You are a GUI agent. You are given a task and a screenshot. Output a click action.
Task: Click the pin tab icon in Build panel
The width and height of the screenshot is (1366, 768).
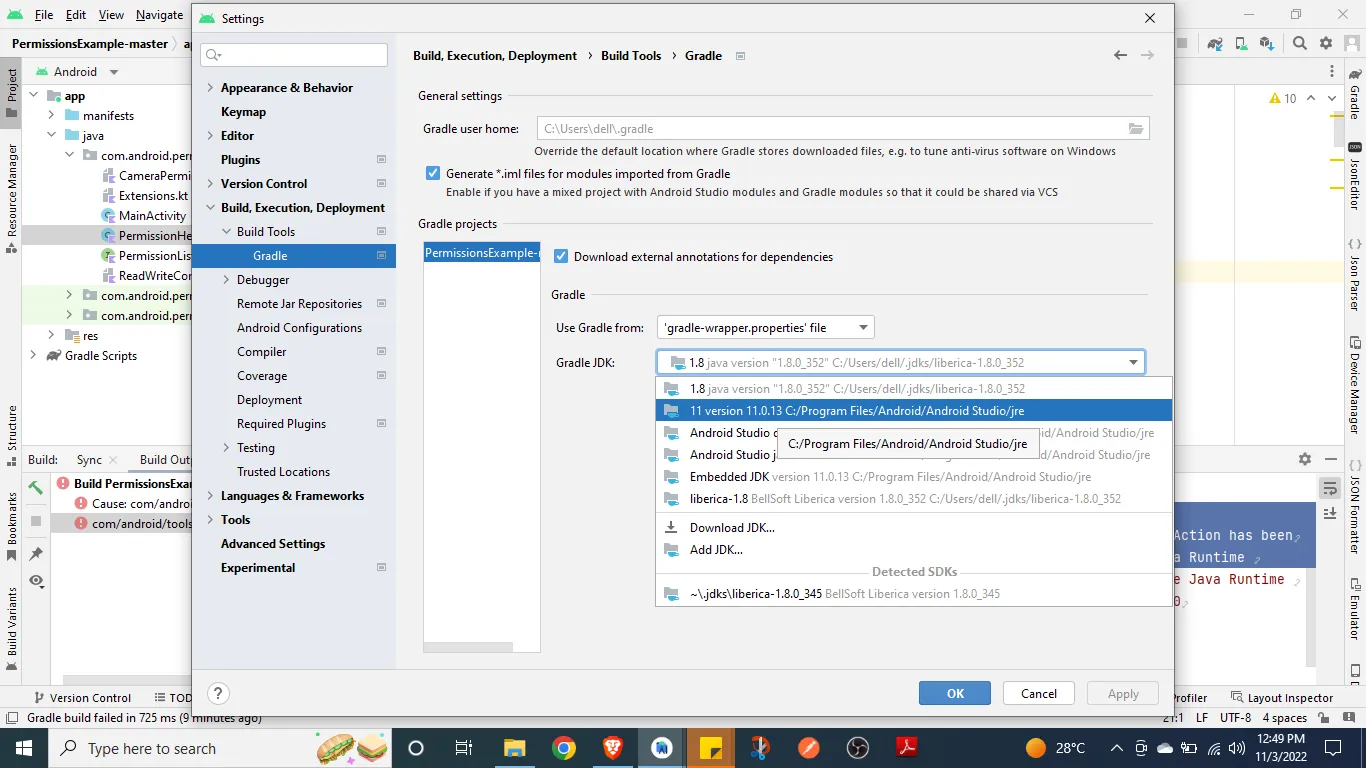36,553
